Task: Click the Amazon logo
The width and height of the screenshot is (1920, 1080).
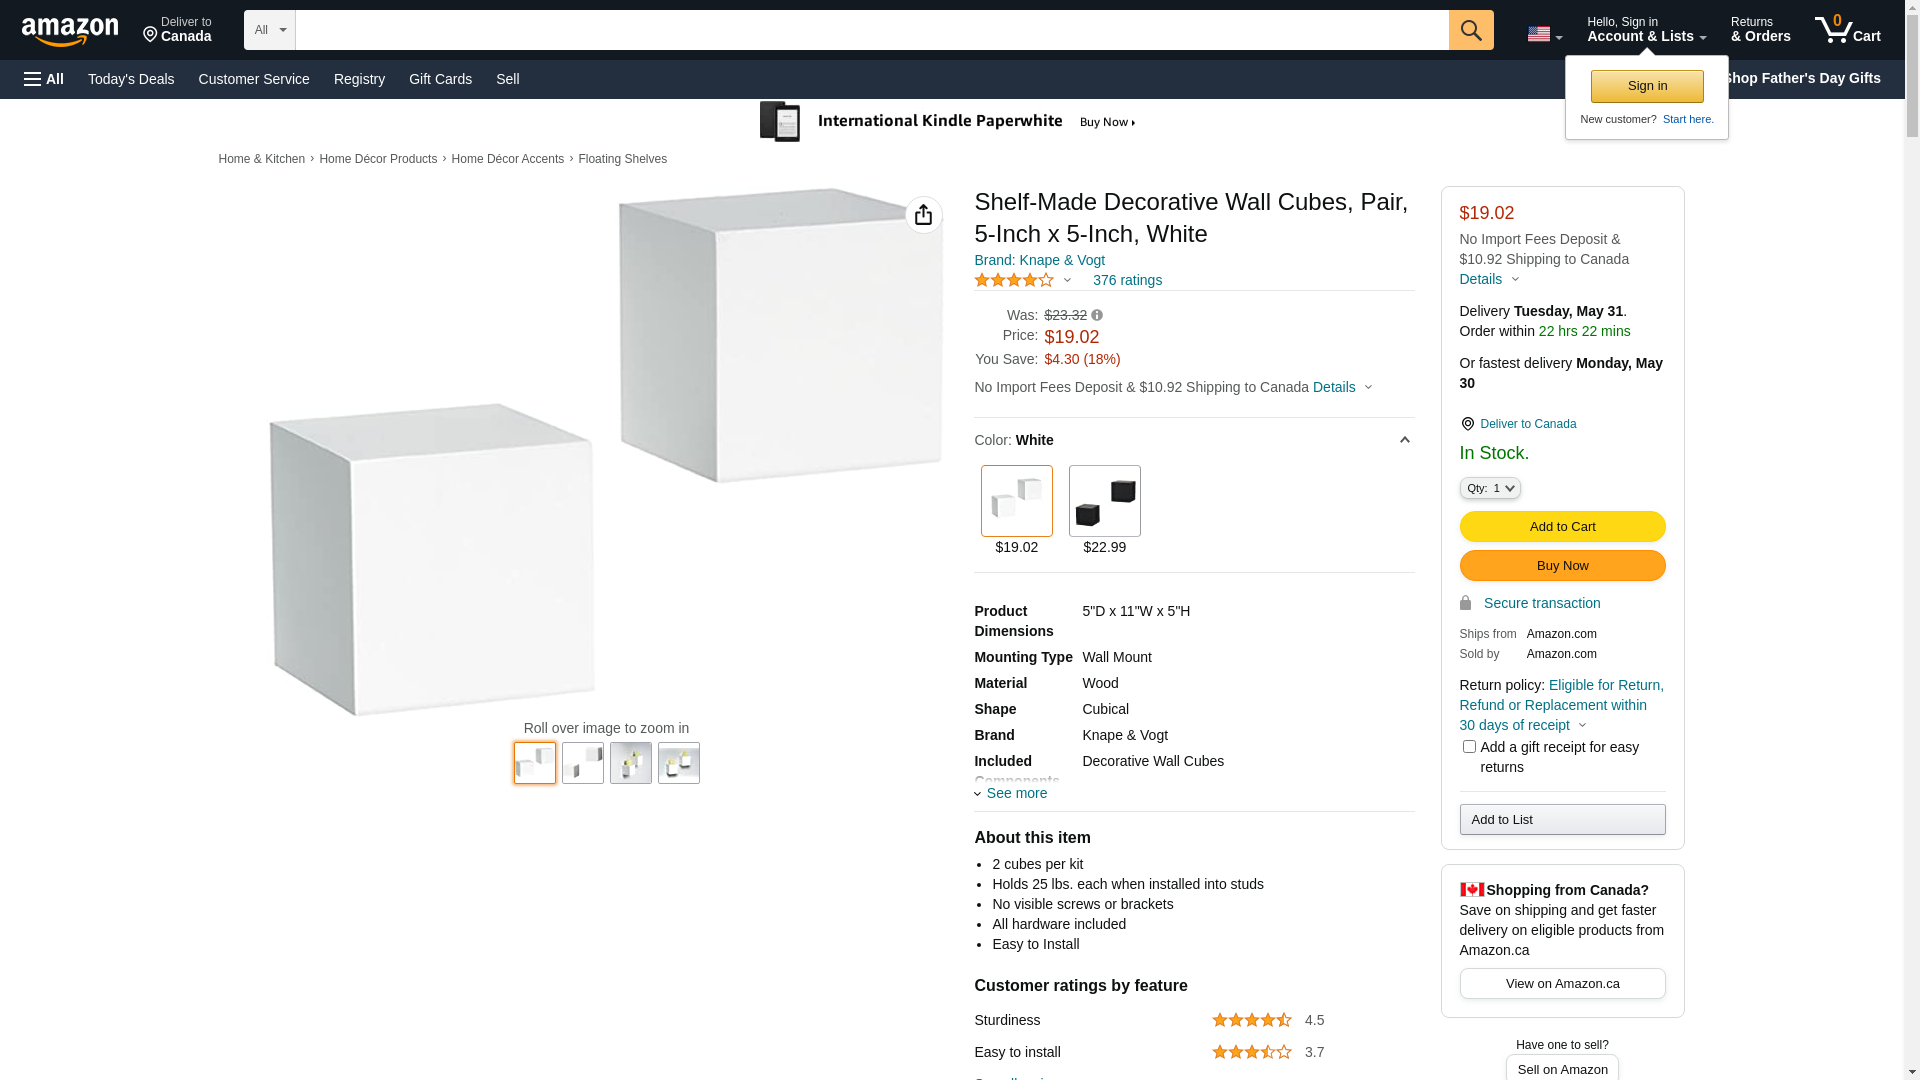Action: click(70, 32)
